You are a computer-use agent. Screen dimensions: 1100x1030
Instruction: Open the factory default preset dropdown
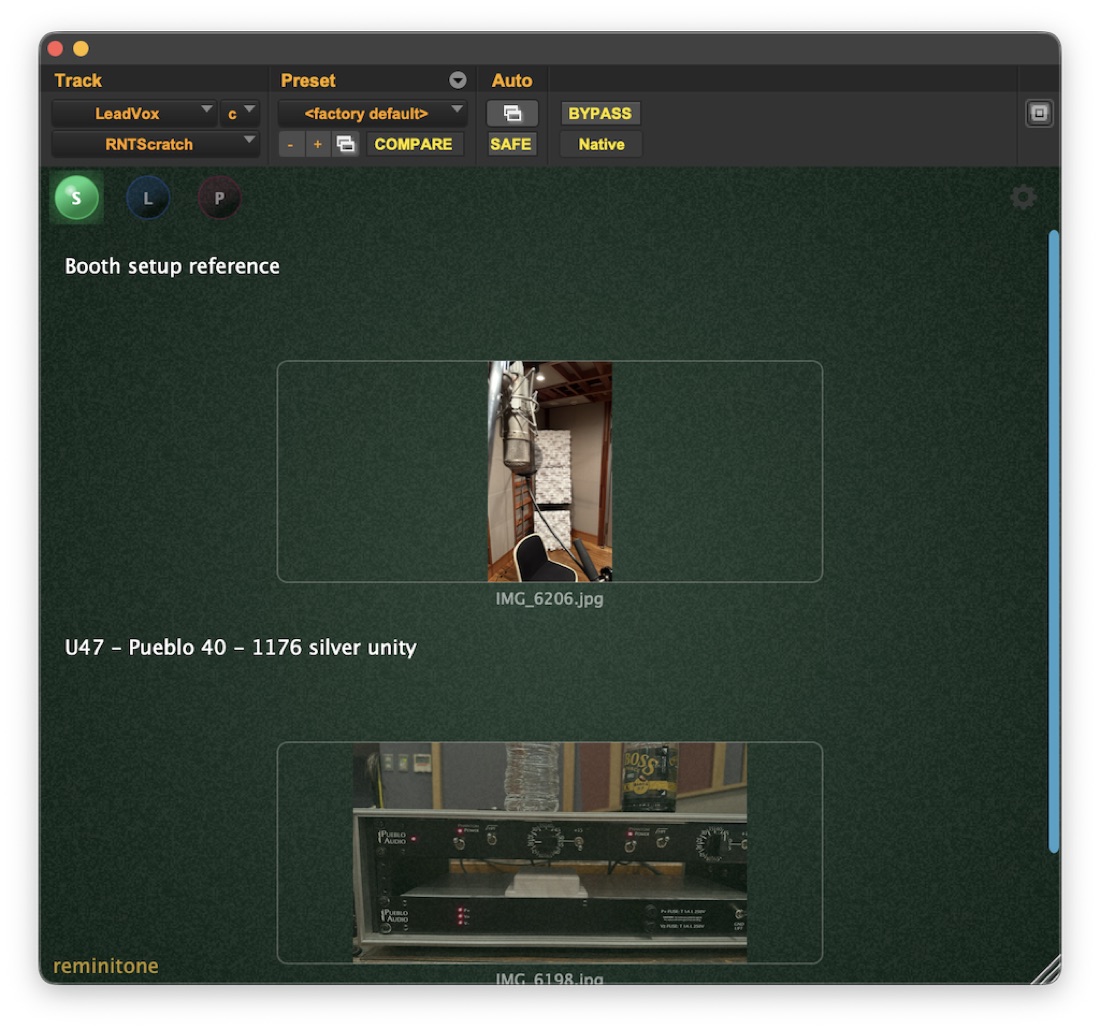coord(372,113)
